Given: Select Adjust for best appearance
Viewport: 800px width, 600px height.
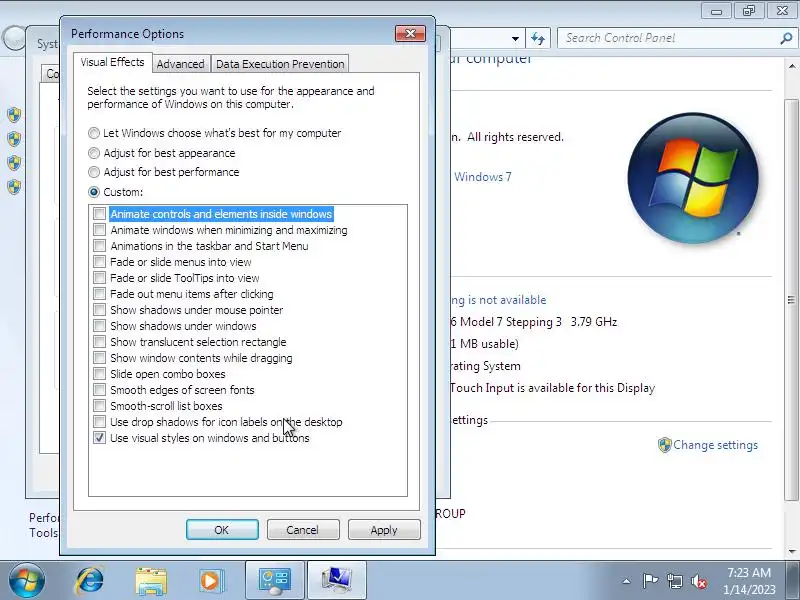Looking at the screenshot, I should tap(94, 153).
